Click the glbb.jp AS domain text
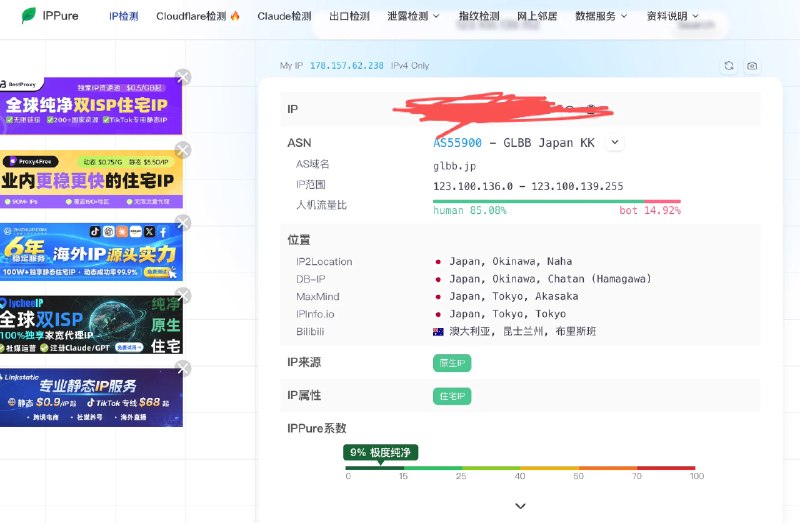Image resolution: width=800 pixels, height=523 pixels. tap(454, 166)
